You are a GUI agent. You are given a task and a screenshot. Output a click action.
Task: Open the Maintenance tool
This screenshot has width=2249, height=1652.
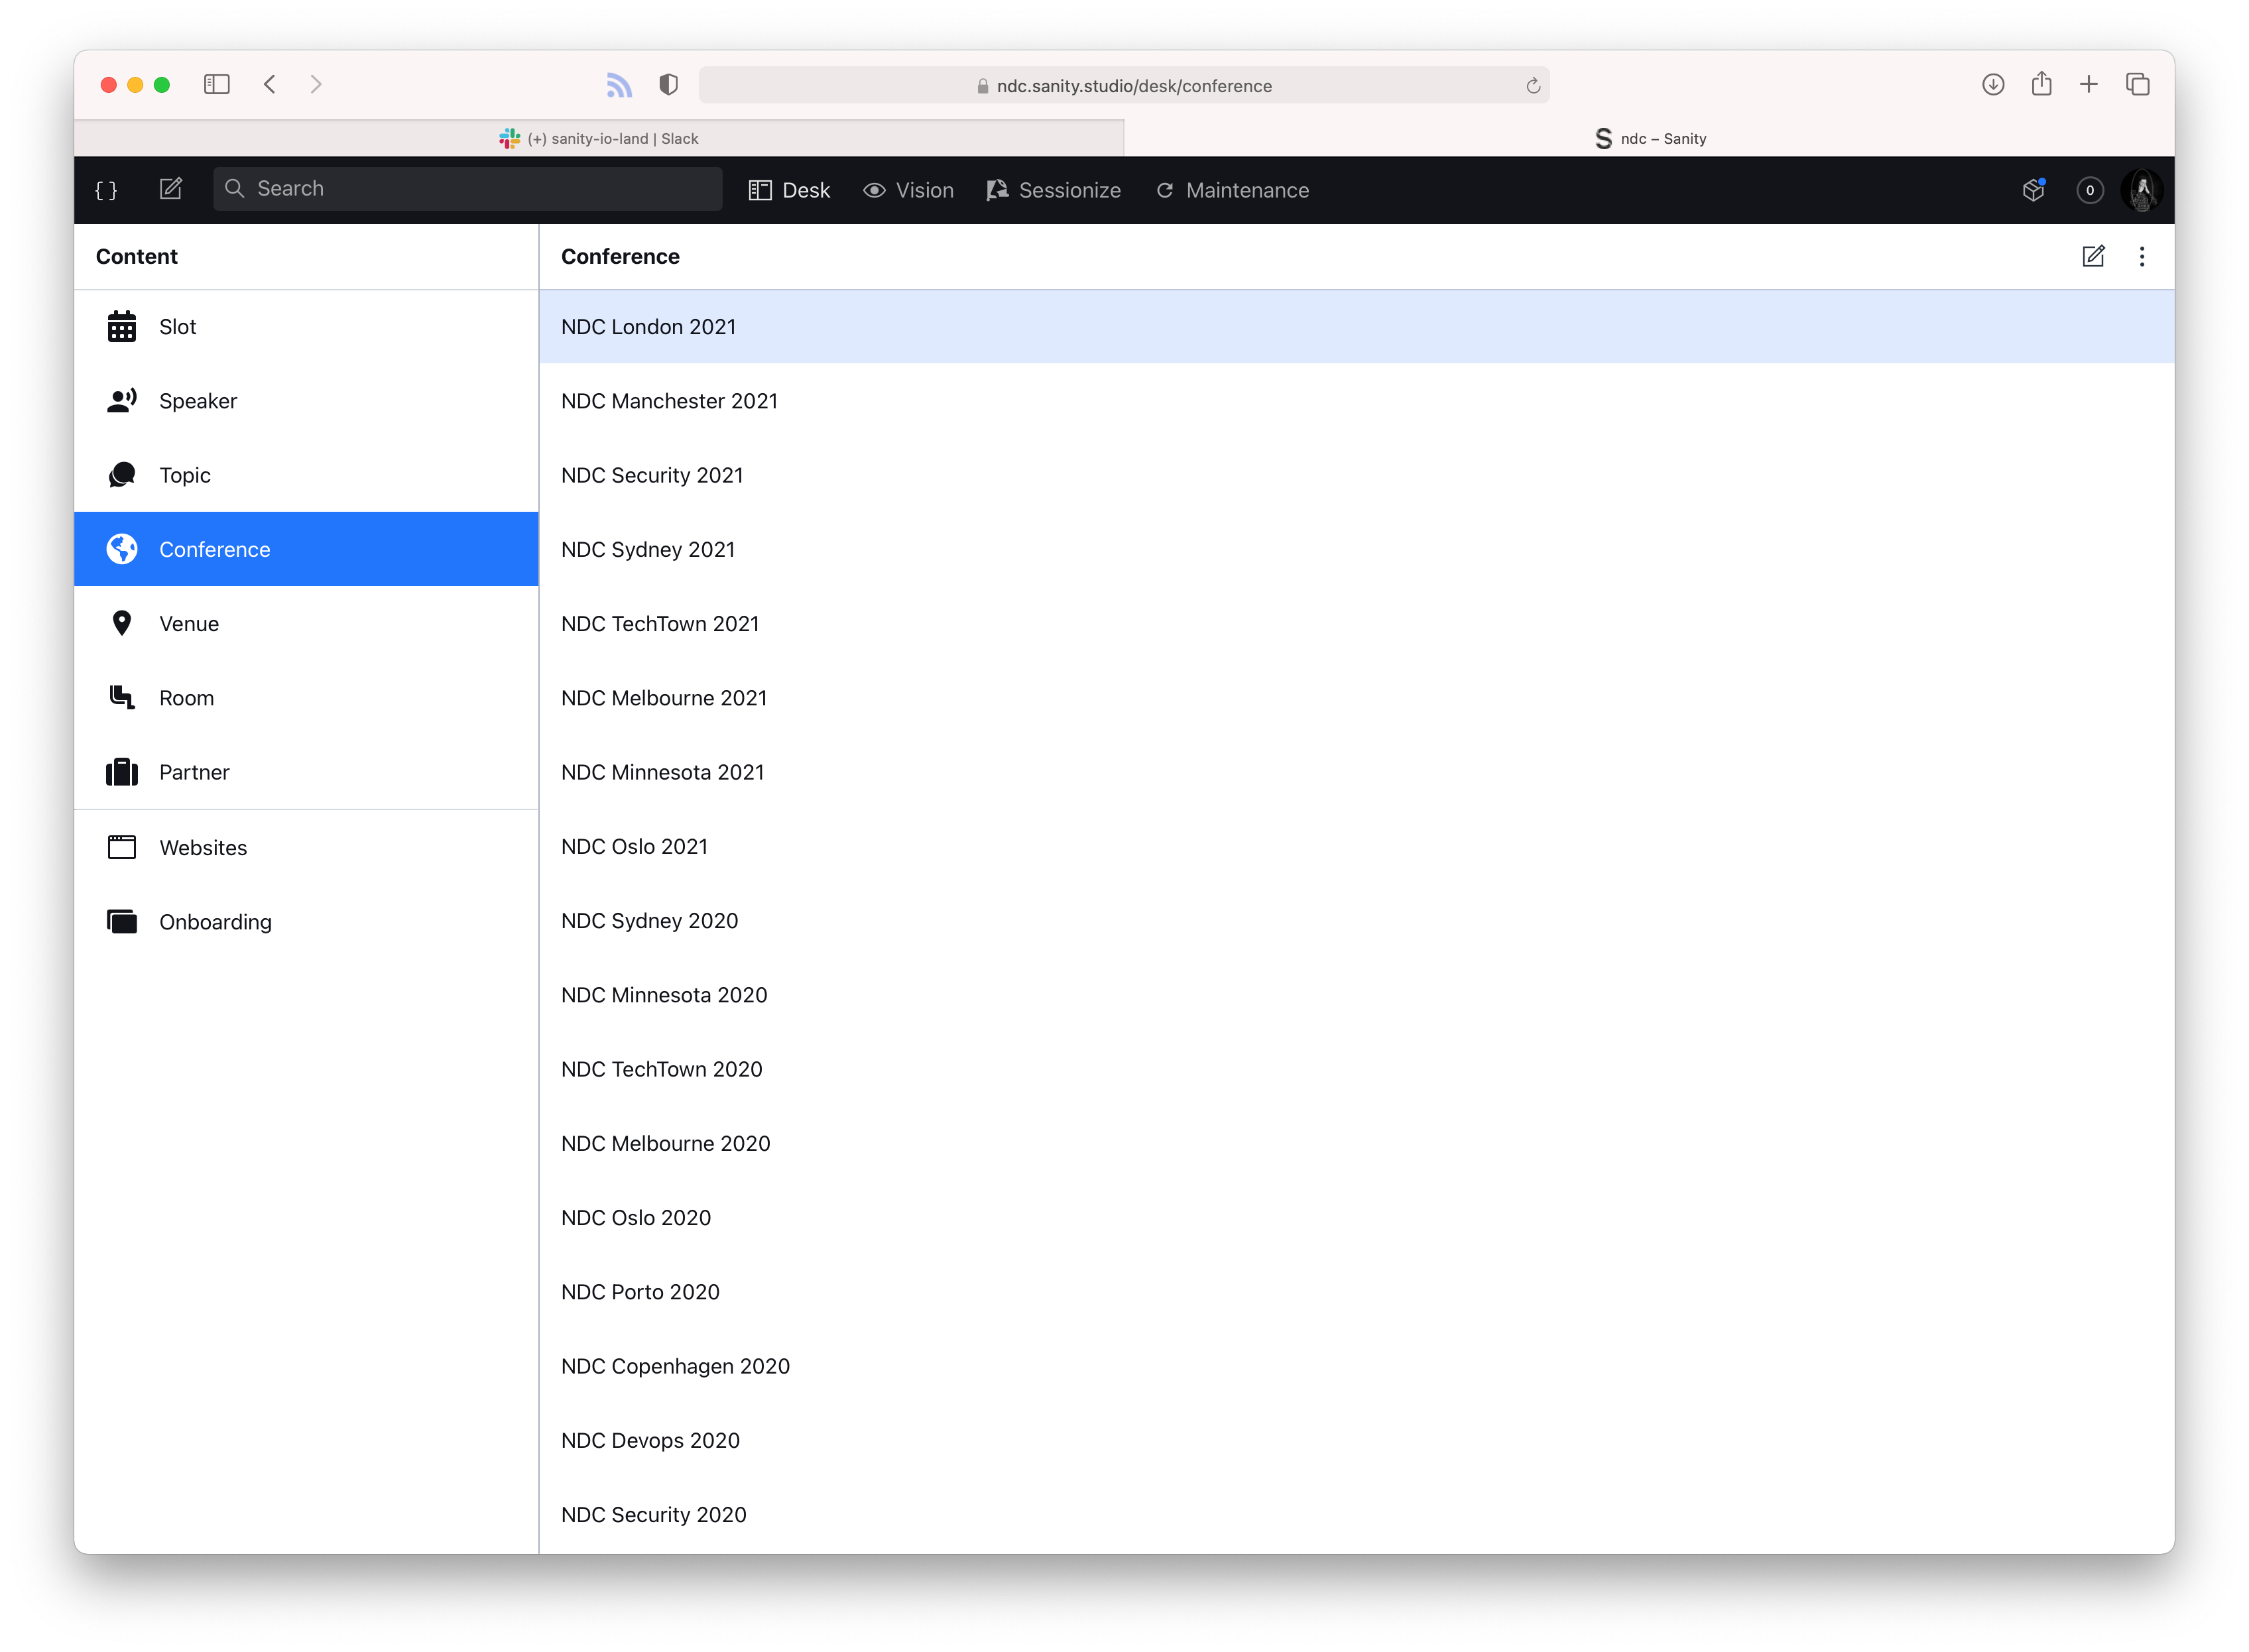click(x=1232, y=190)
